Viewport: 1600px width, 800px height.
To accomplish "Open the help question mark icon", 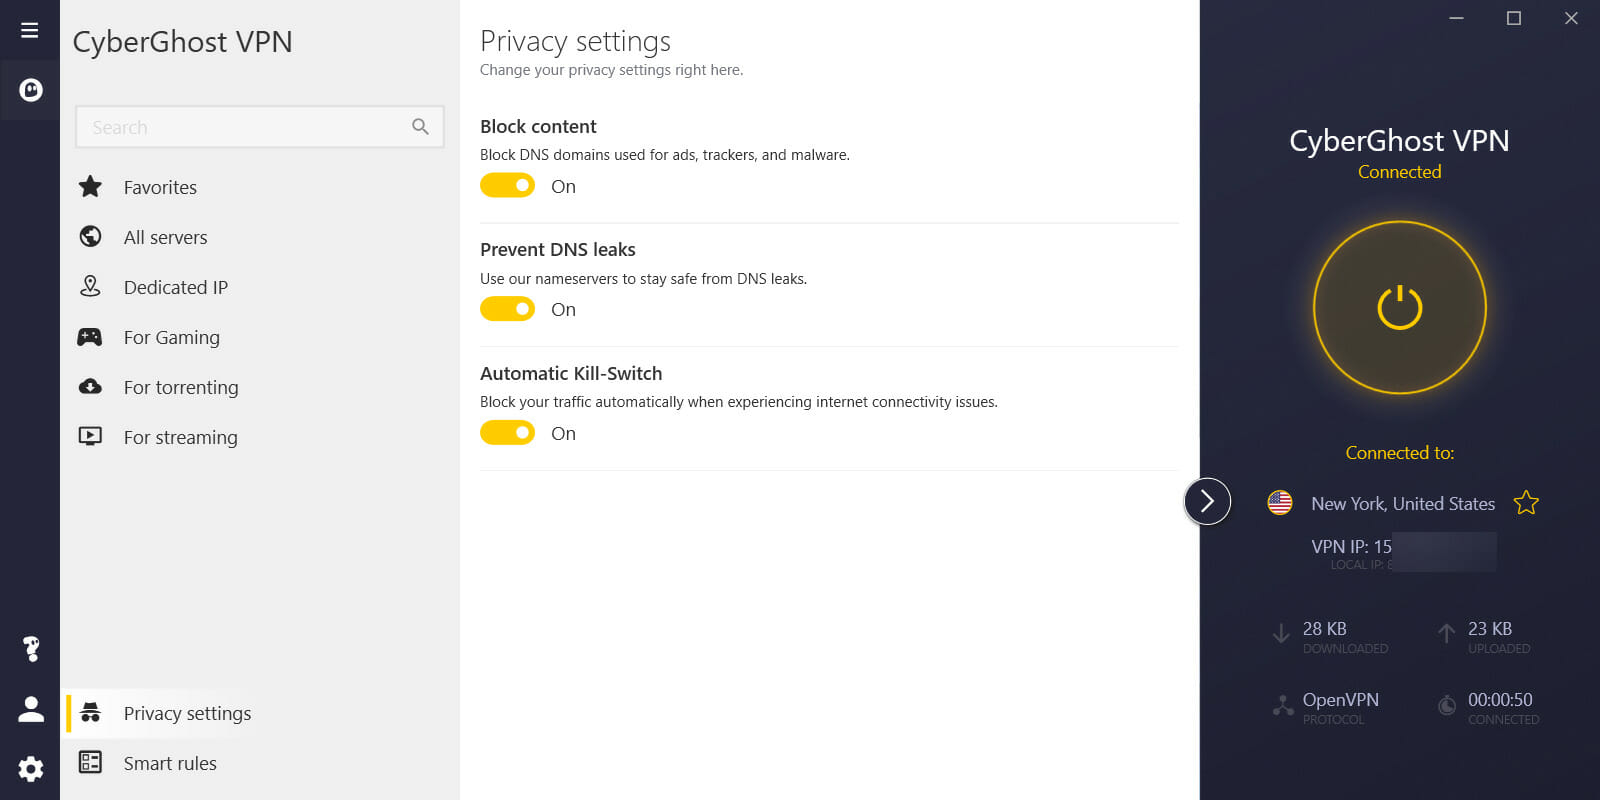I will 31,649.
